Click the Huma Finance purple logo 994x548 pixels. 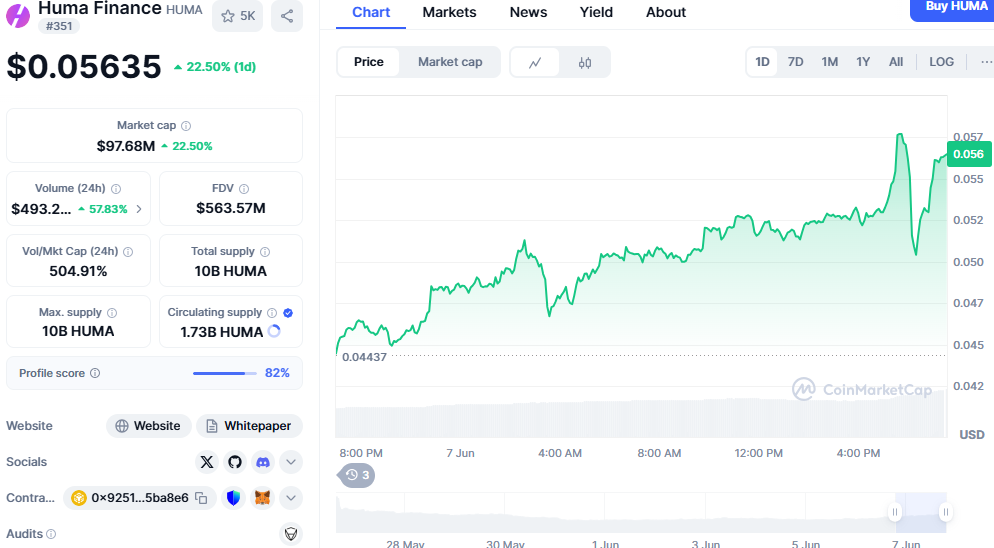point(18,15)
